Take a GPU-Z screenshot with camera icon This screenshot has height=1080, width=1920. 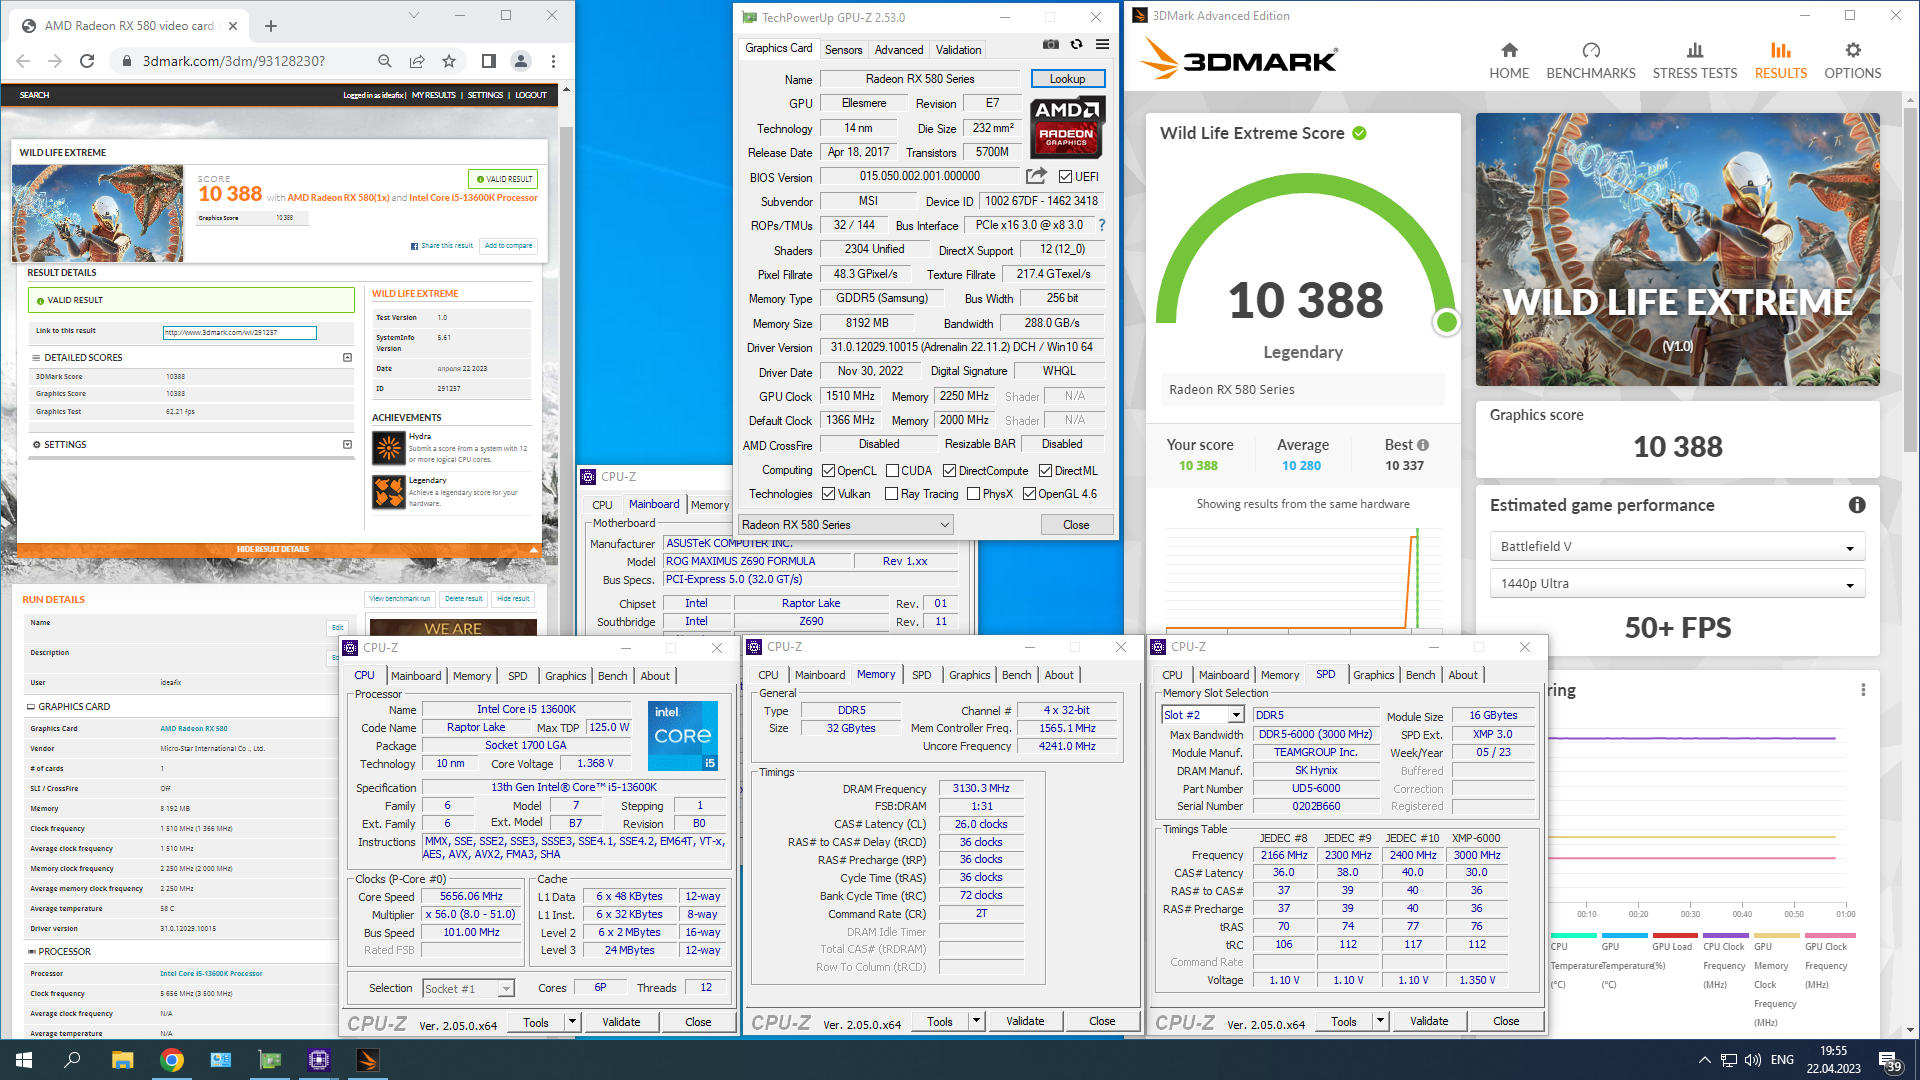coord(1050,44)
